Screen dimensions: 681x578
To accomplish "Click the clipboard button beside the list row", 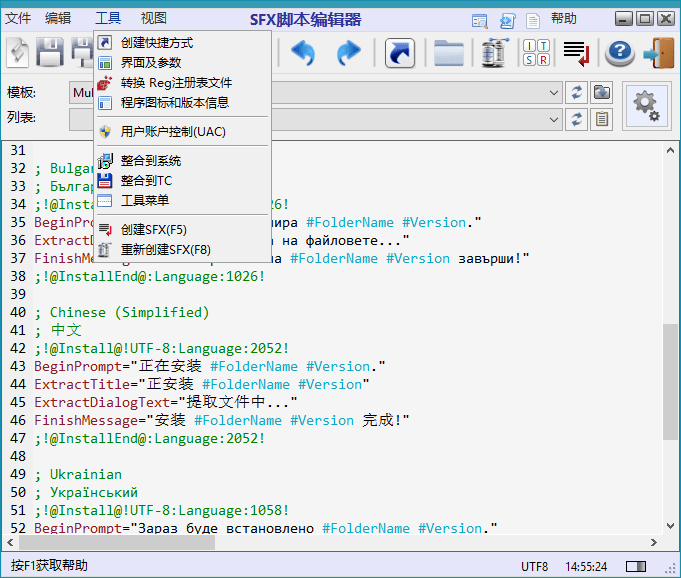I will pyautogui.click(x=601, y=120).
